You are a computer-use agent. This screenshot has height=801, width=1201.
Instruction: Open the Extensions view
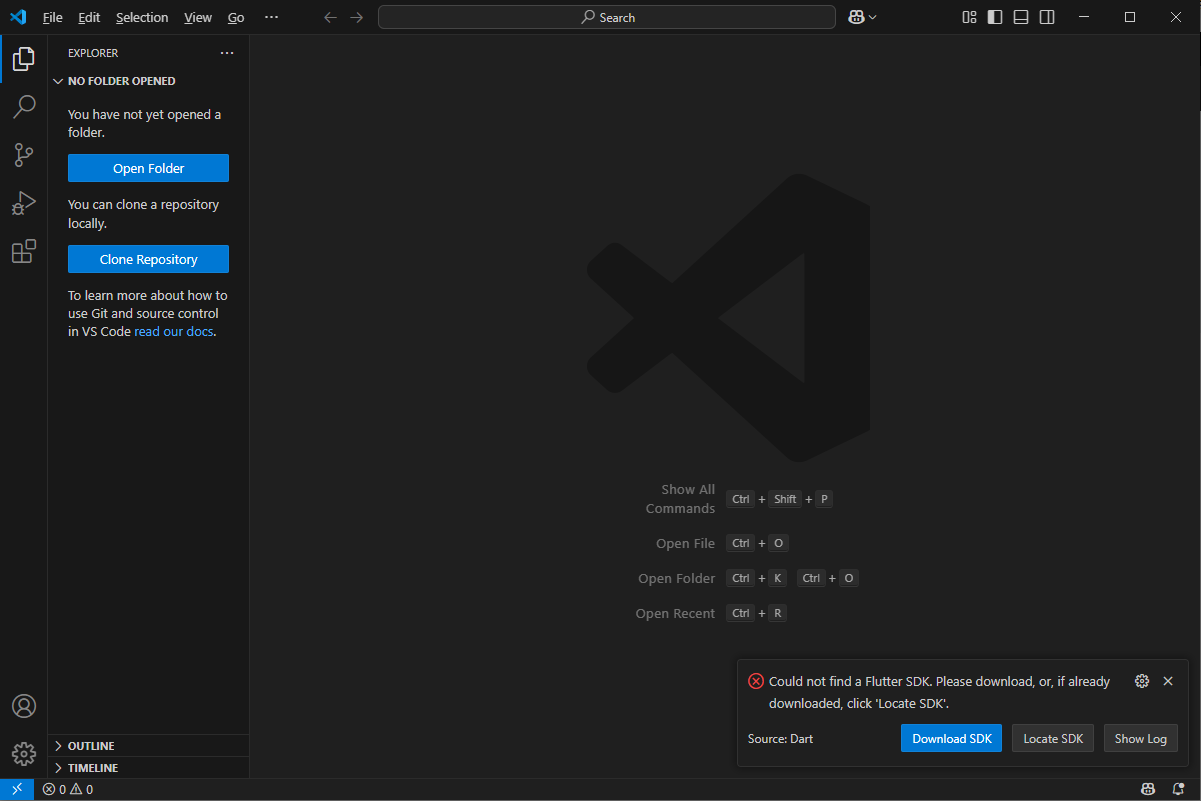23,251
